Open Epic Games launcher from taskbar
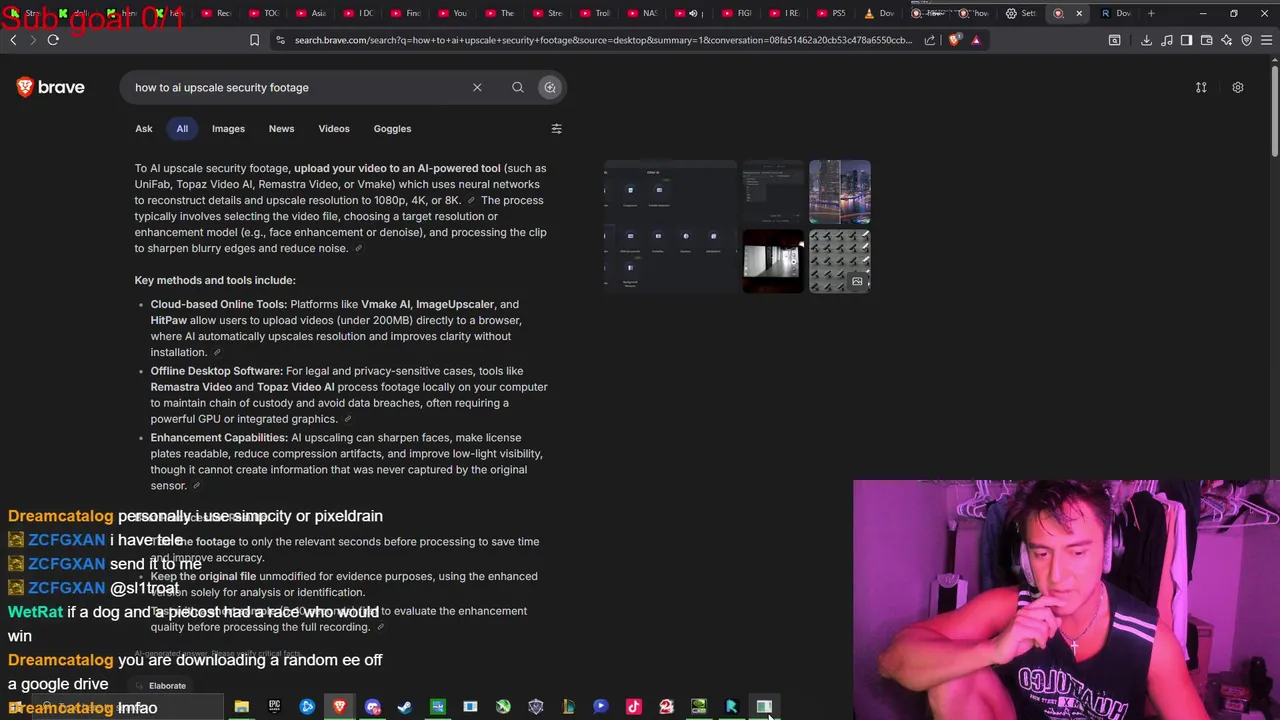1280x720 pixels. [274, 707]
